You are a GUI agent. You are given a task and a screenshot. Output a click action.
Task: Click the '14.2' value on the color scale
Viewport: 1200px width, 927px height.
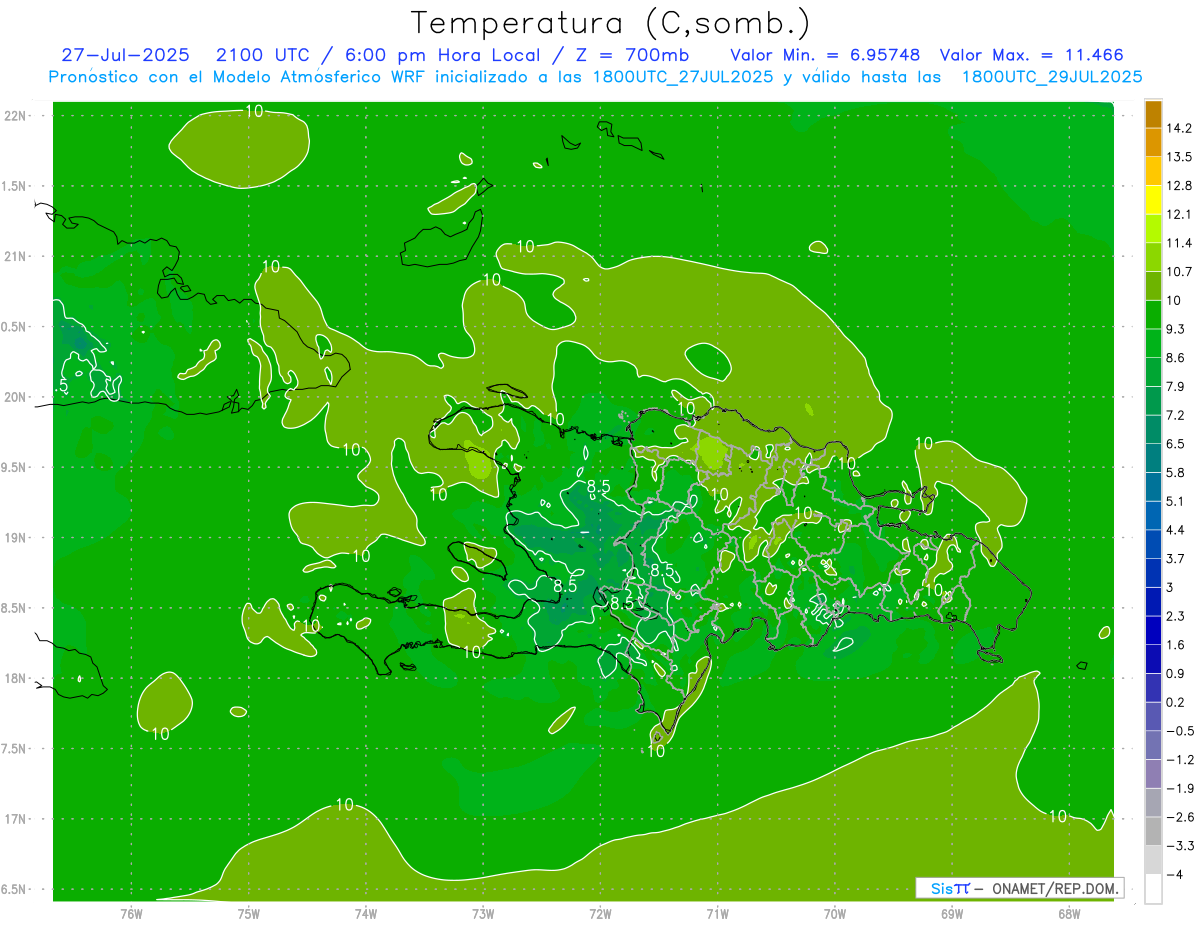[x=1178, y=128]
